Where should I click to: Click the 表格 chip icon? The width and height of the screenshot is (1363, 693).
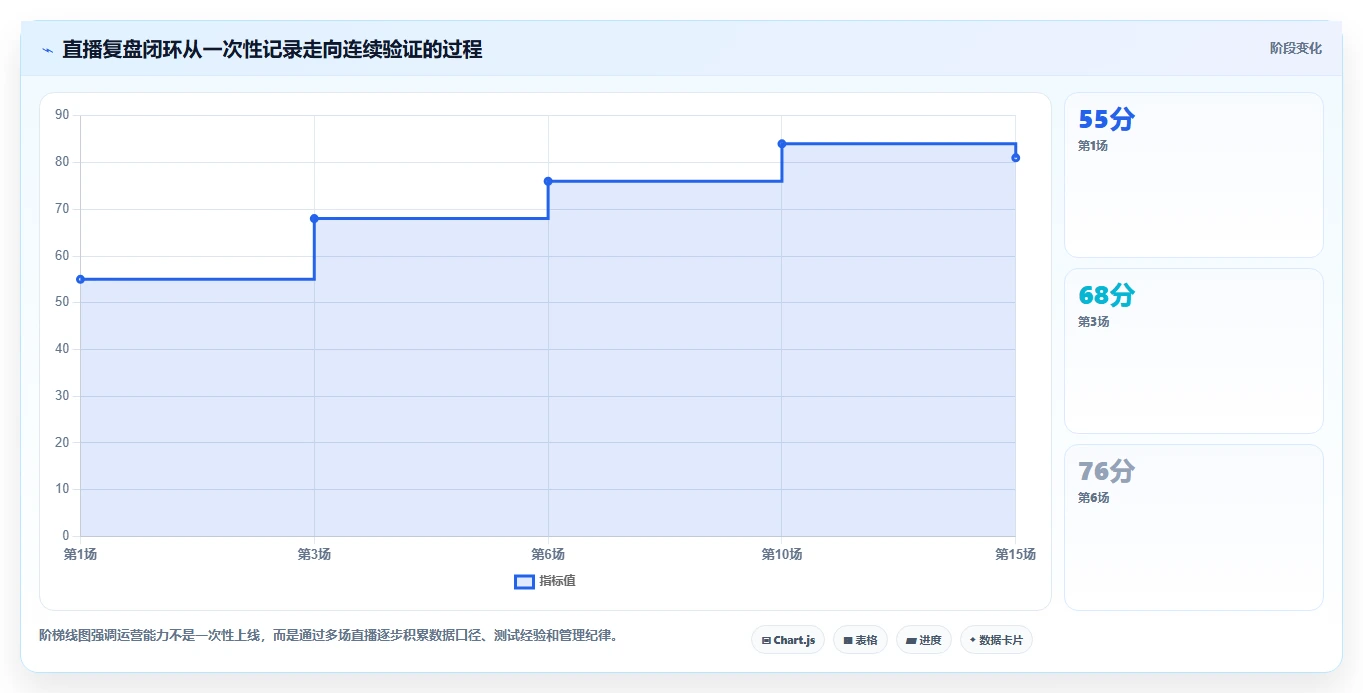(848, 640)
